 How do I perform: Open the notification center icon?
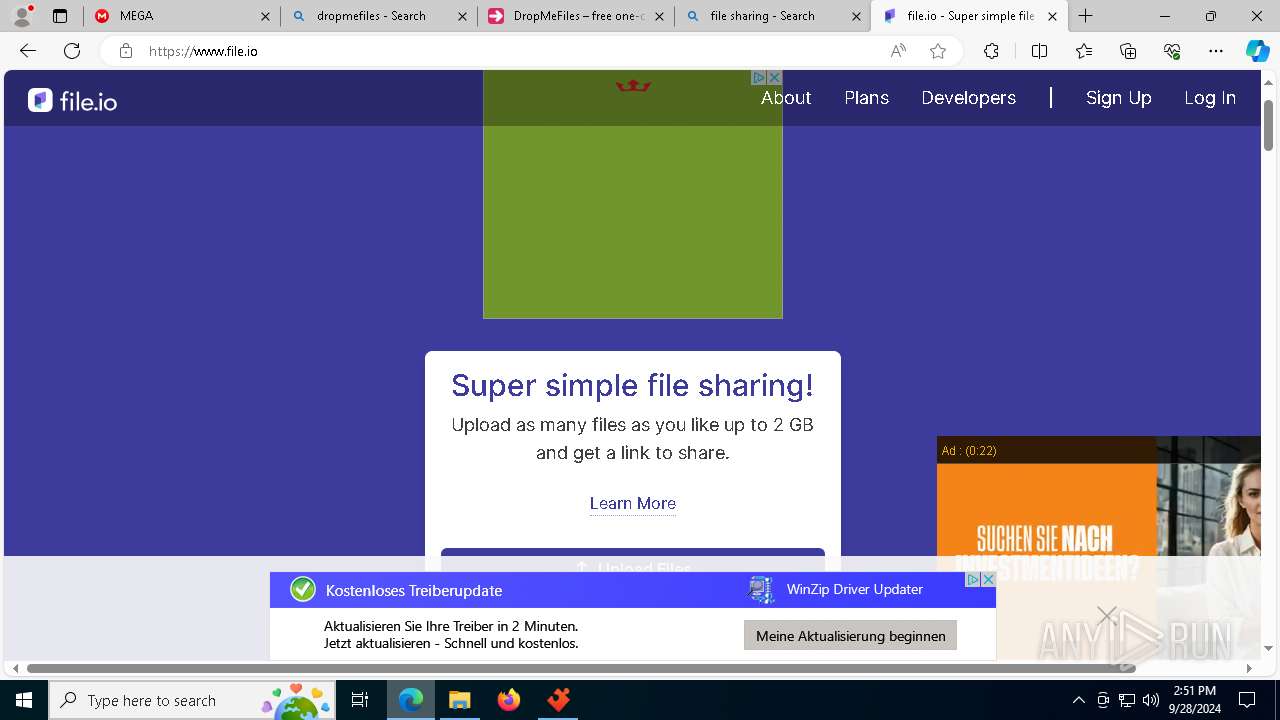(x=1247, y=700)
